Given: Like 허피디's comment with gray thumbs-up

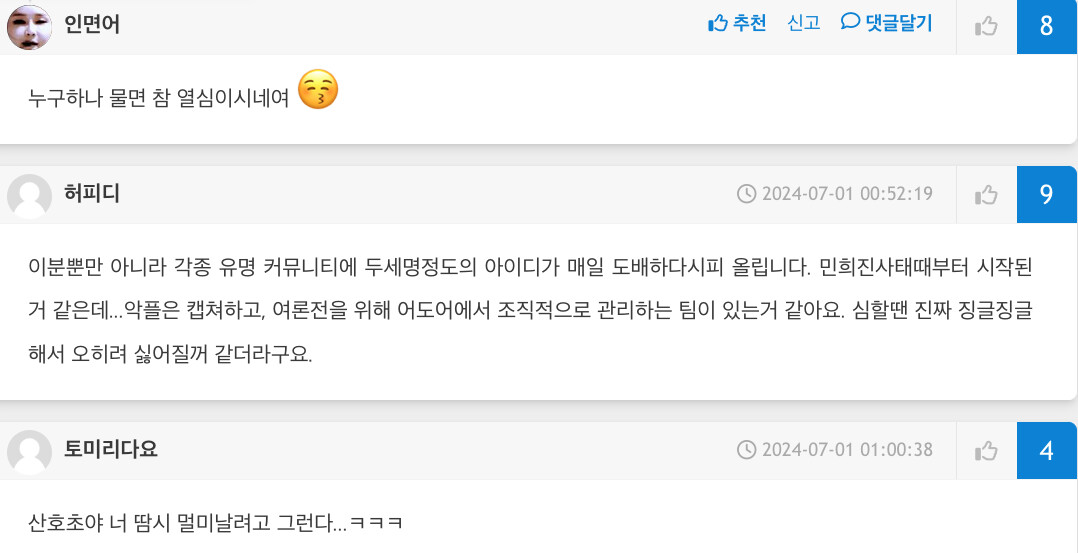Looking at the screenshot, I should (986, 195).
